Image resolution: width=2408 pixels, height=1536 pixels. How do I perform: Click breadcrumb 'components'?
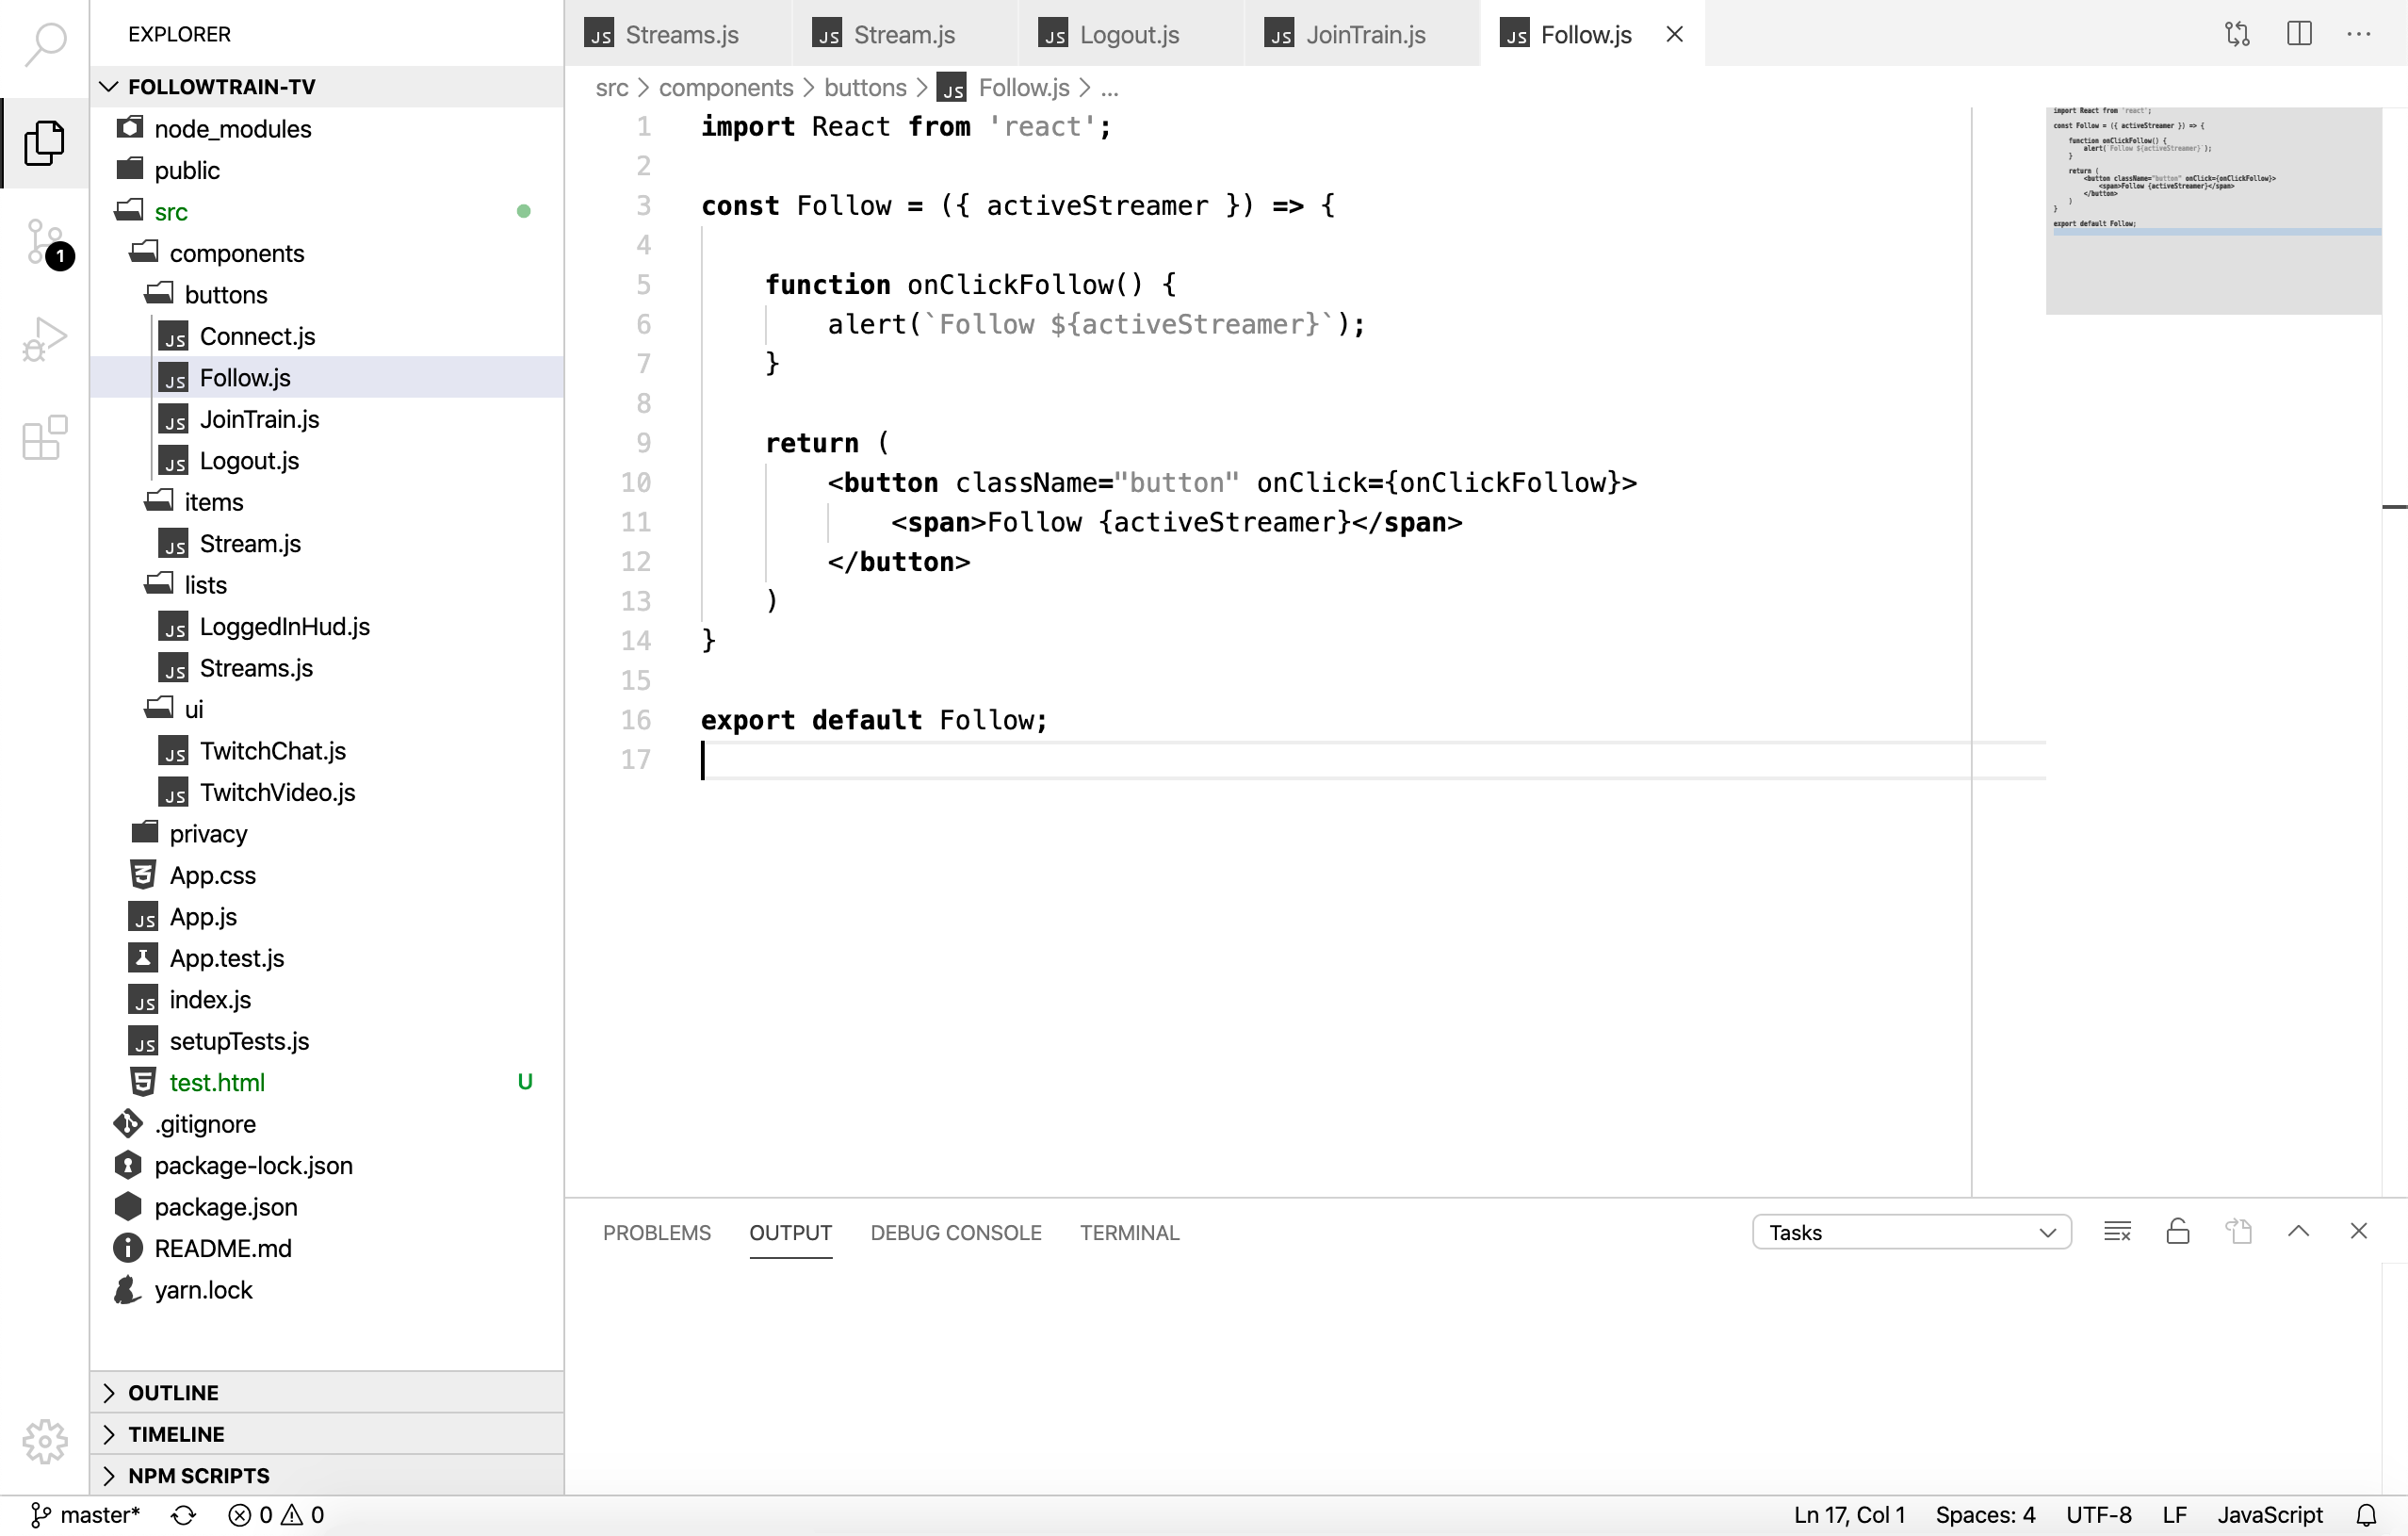(x=725, y=88)
